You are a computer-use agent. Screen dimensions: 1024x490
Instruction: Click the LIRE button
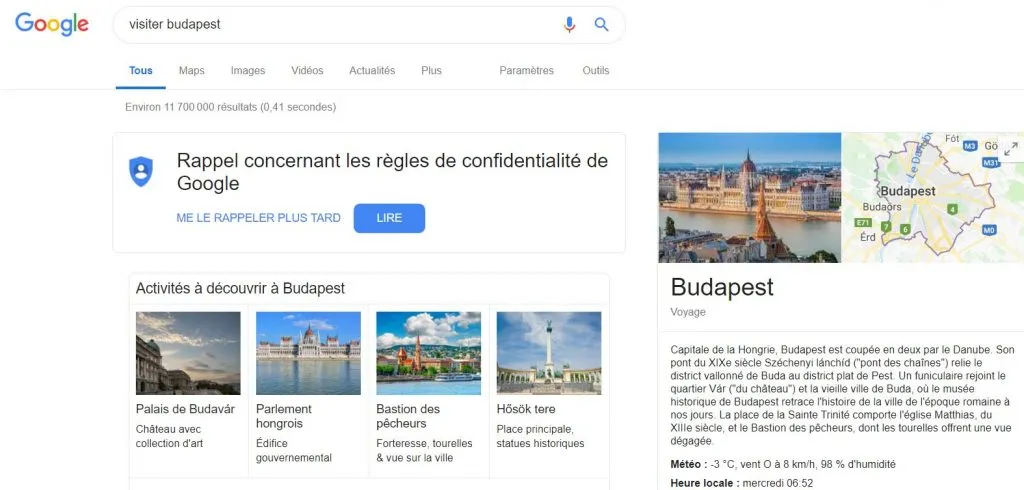389,218
